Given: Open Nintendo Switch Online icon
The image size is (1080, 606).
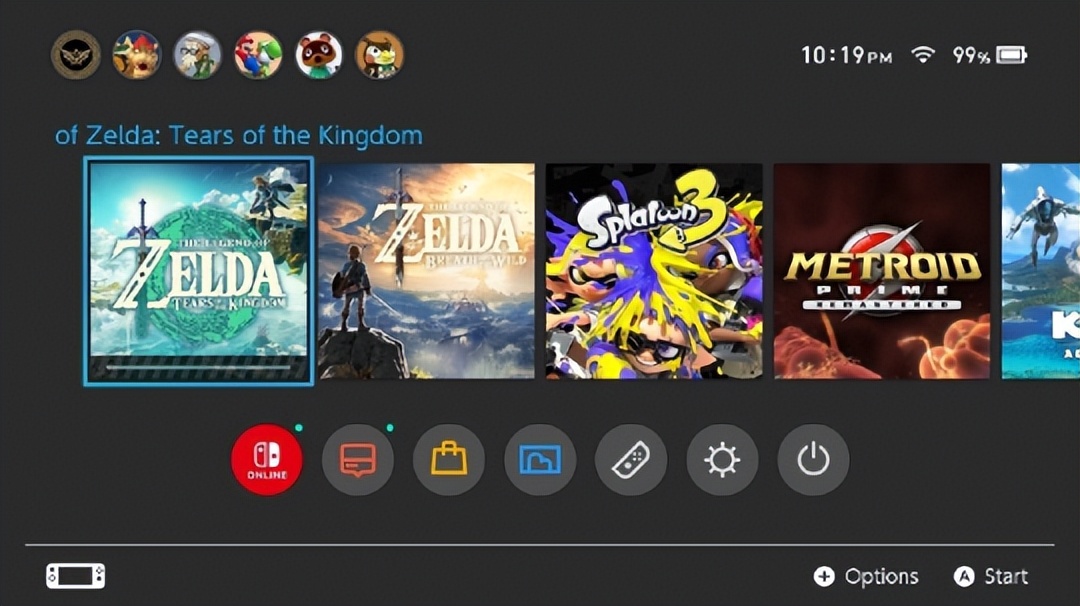Looking at the screenshot, I should (267, 459).
